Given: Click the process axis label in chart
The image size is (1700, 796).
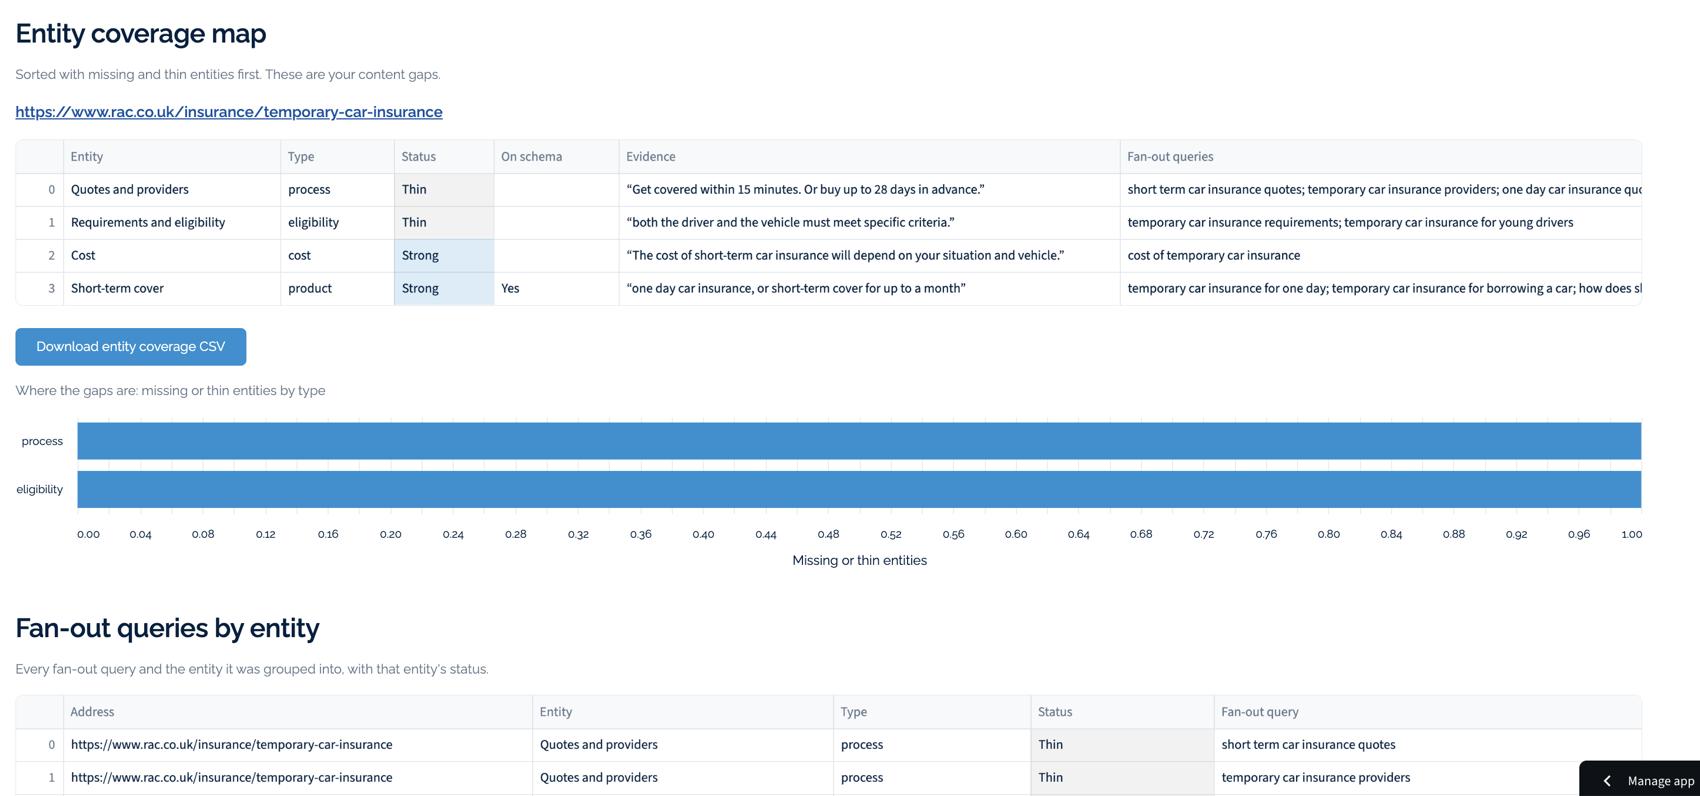Looking at the screenshot, I should pyautogui.click(x=42, y=441).
